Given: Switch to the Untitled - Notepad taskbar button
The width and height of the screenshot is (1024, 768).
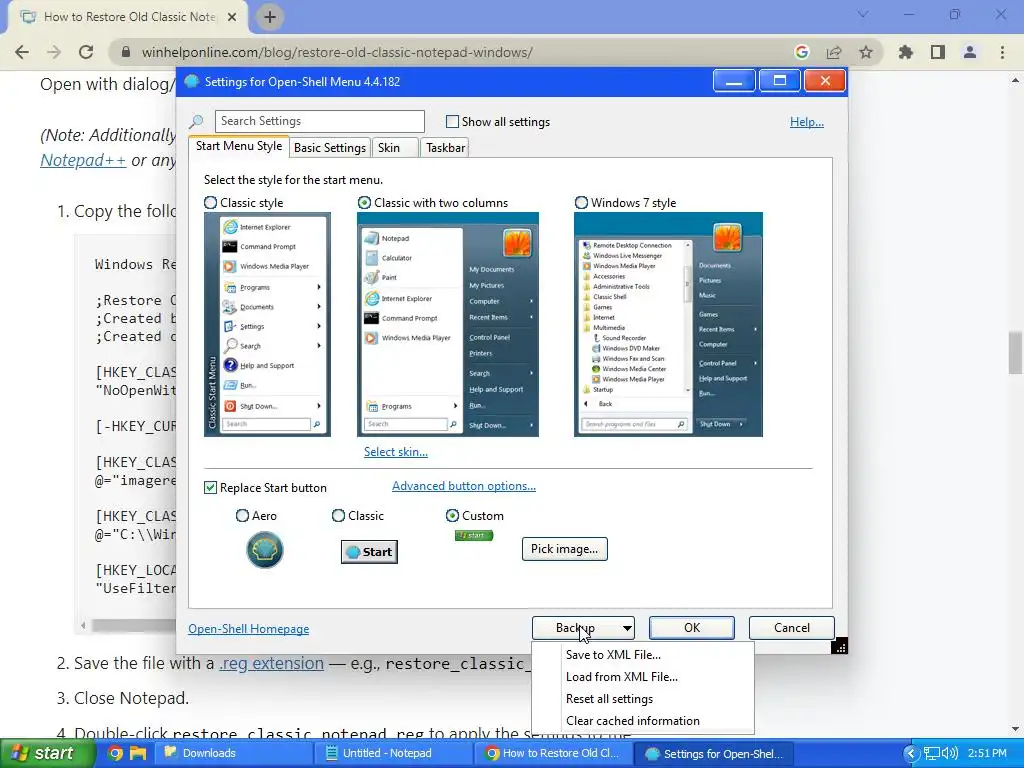Looking at the screenshot, I should (393, 753).
